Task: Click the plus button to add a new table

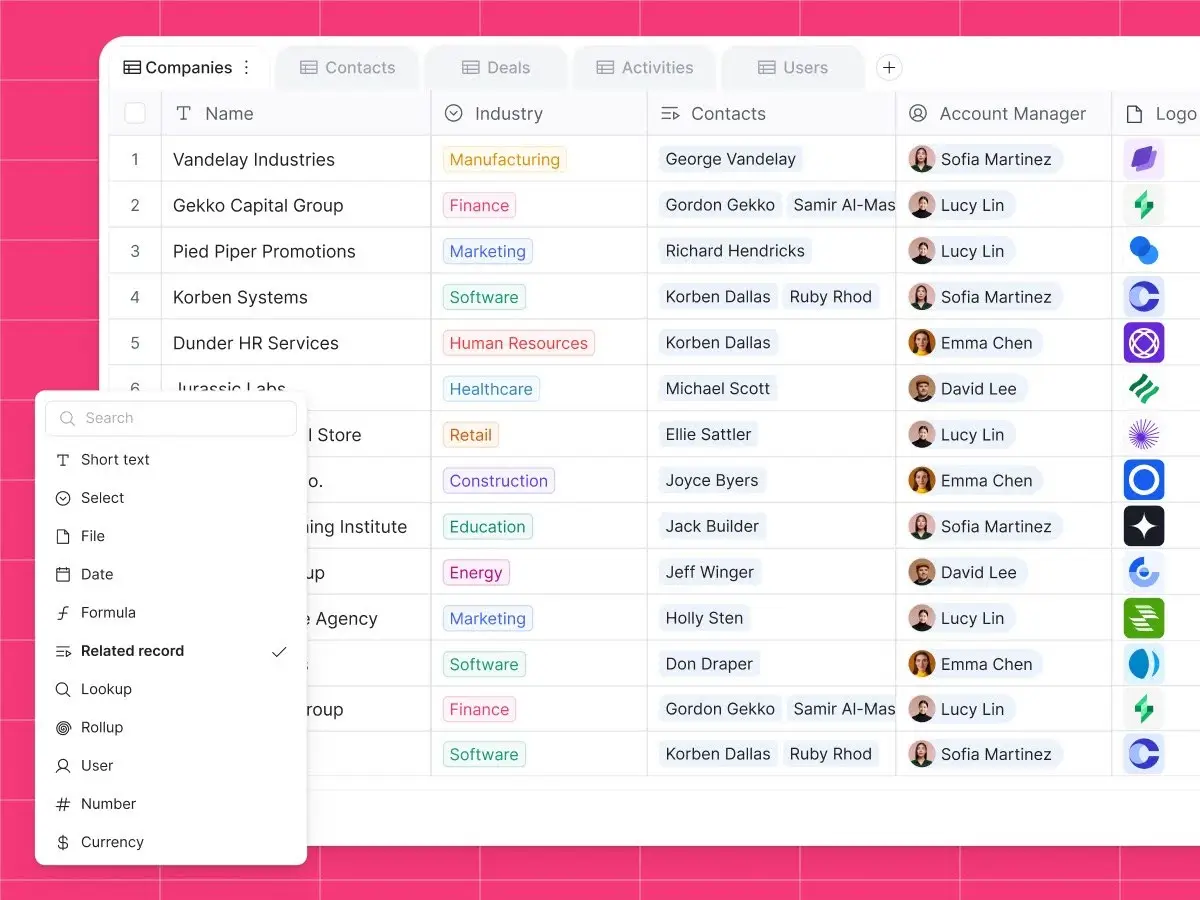Action: (x=888, y=67)
